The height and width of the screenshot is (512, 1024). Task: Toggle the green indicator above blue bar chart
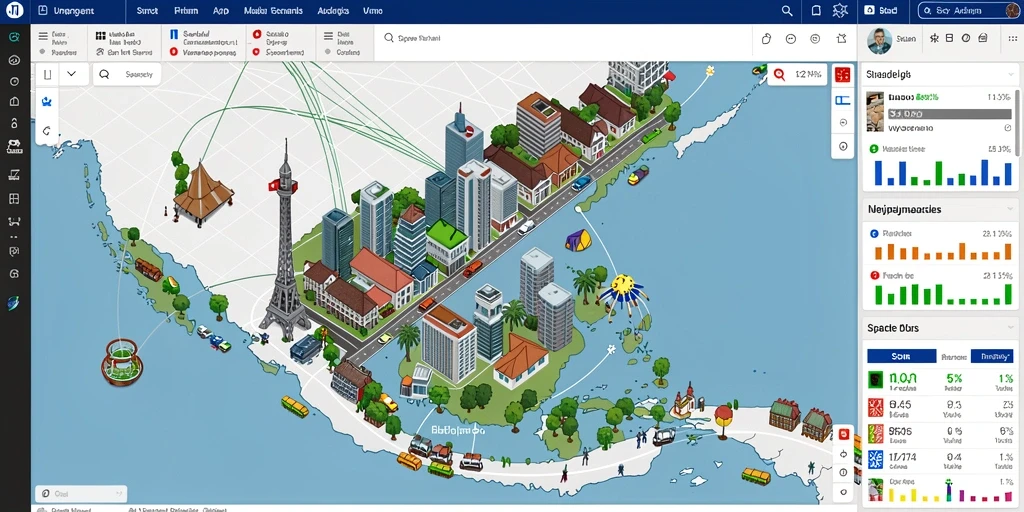874,149
